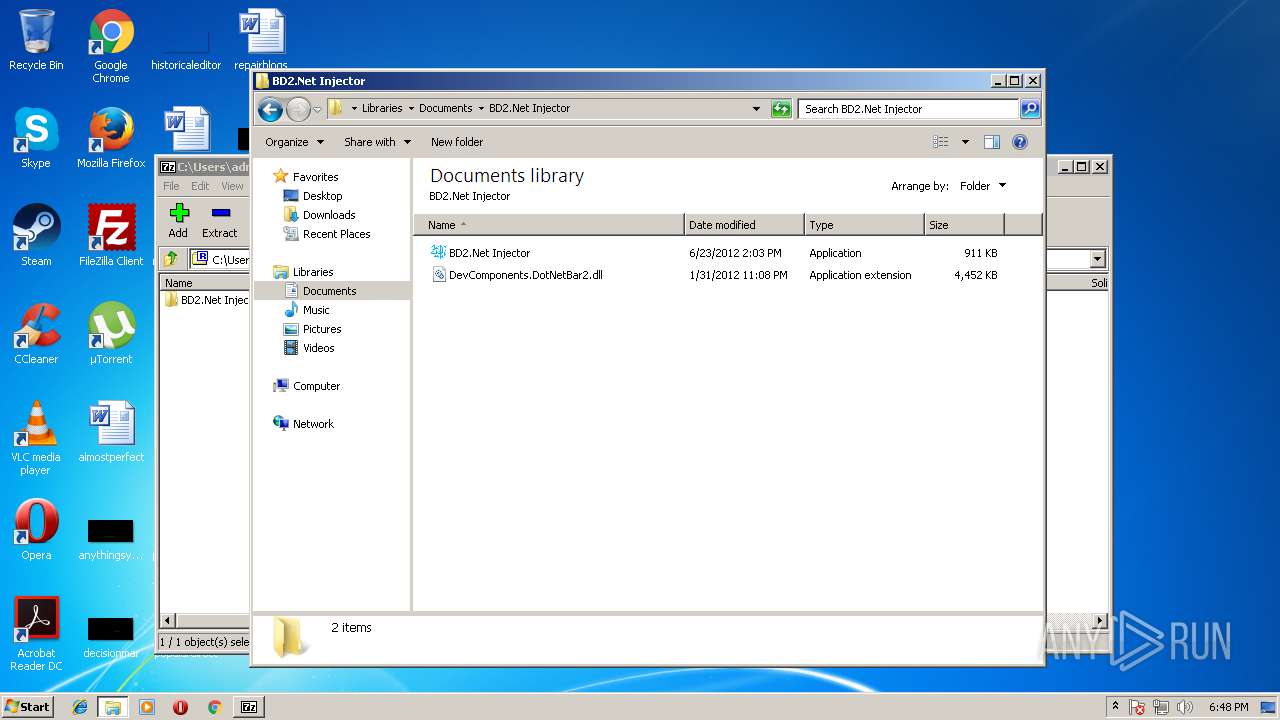Open Desktop in navigation pane
This screenshot has height=720, width=1280.
[322, 196]
